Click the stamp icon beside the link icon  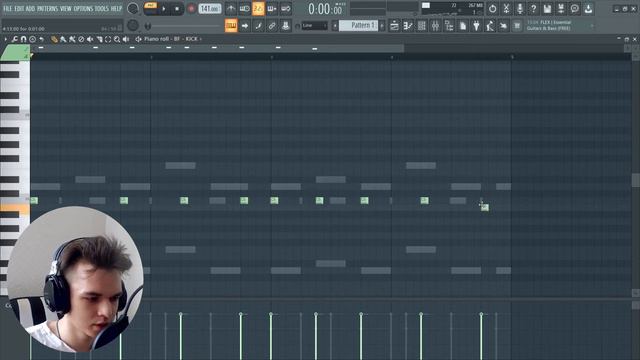point(286,26)
